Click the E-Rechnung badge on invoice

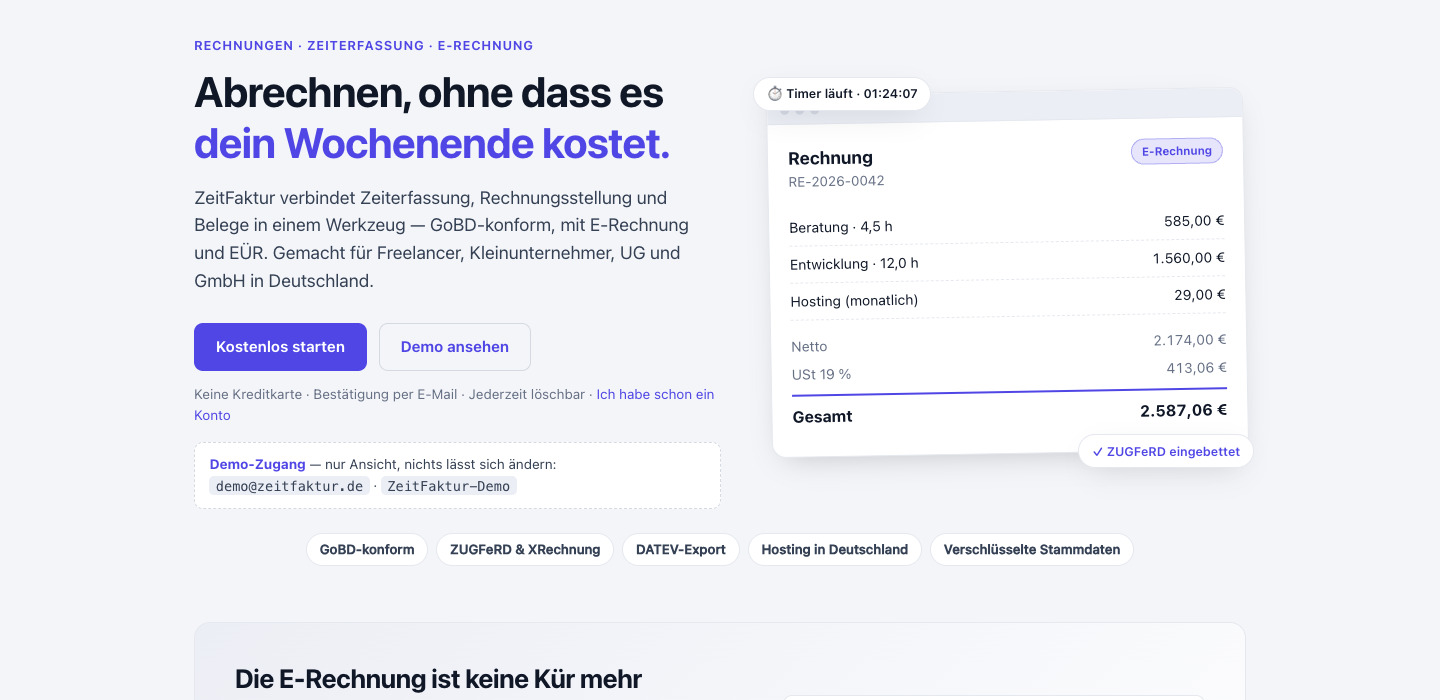pyautogui.click(x=1176, y=151)
